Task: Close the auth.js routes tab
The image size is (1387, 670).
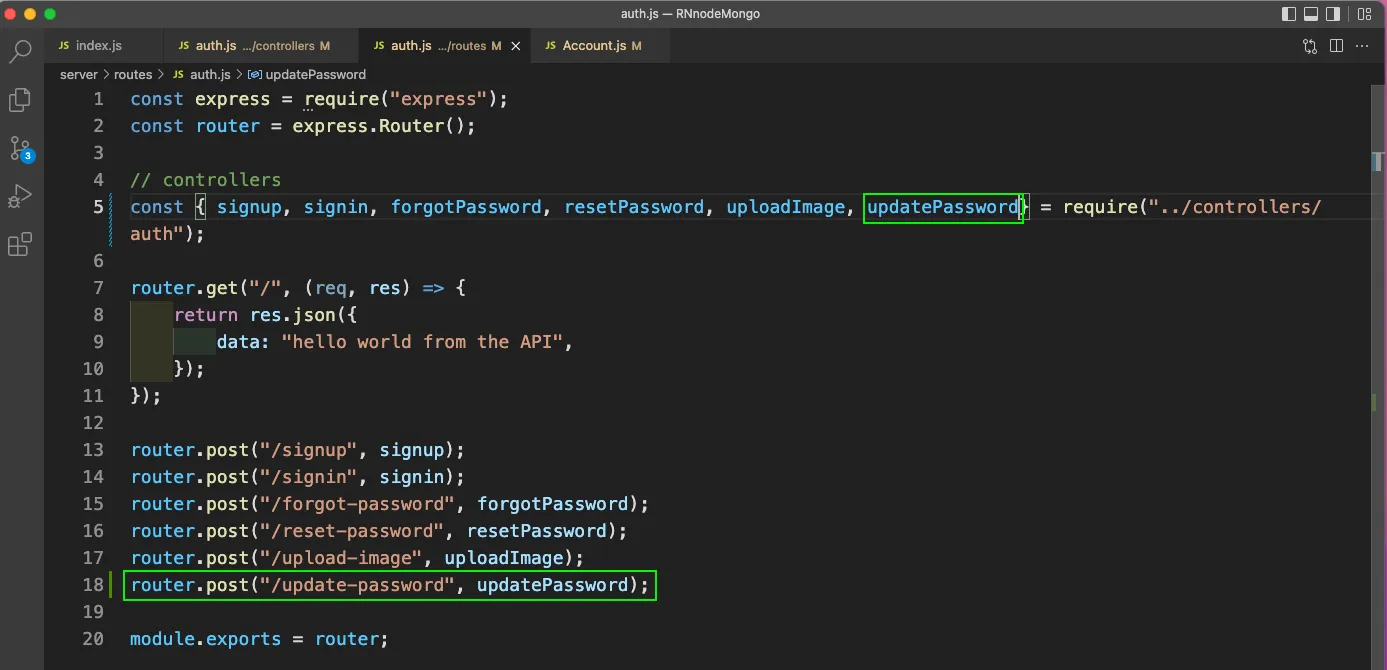Action: click(516, 46)
